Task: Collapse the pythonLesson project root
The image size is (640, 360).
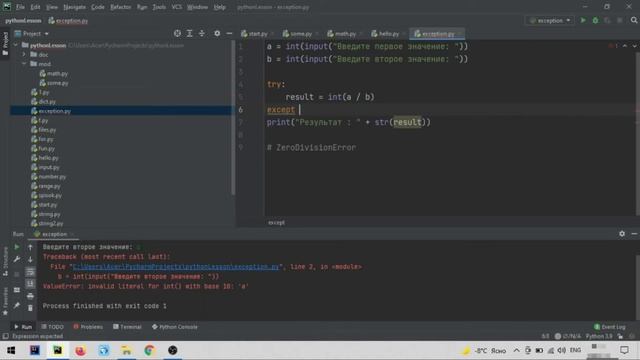Action: click(16, 45)
